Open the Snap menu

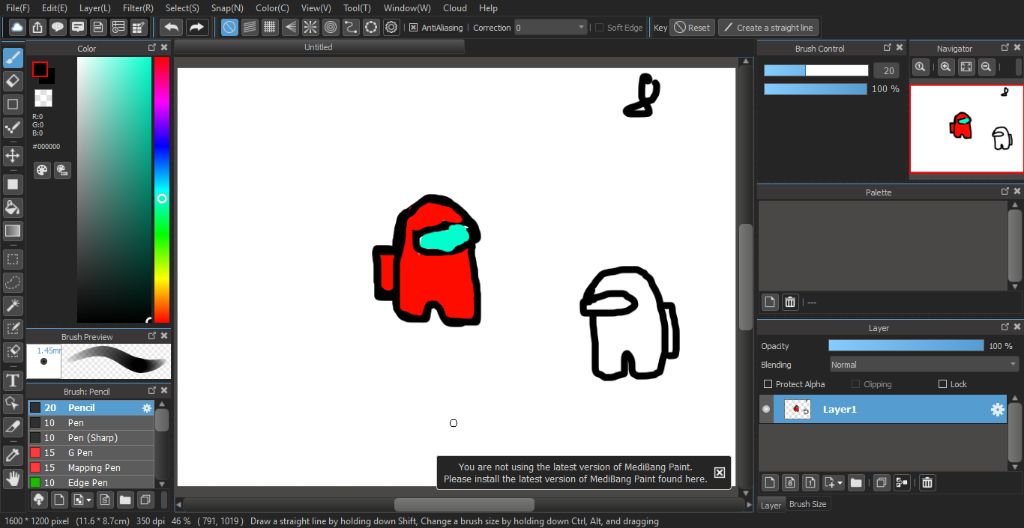pos(227,8)
